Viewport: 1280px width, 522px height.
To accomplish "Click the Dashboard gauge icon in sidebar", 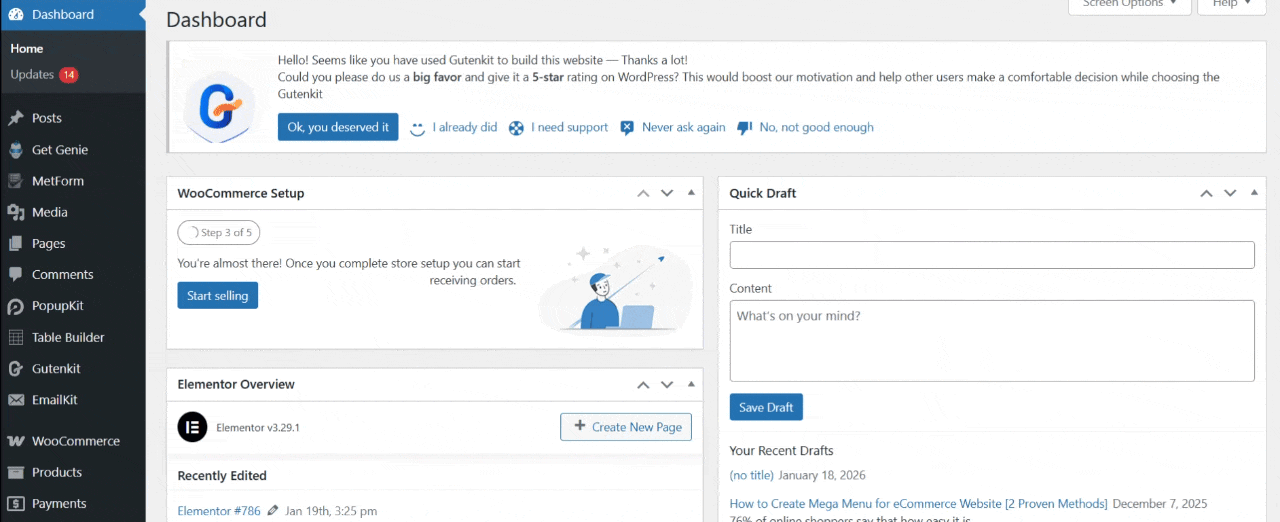I will tap(16, 15).
